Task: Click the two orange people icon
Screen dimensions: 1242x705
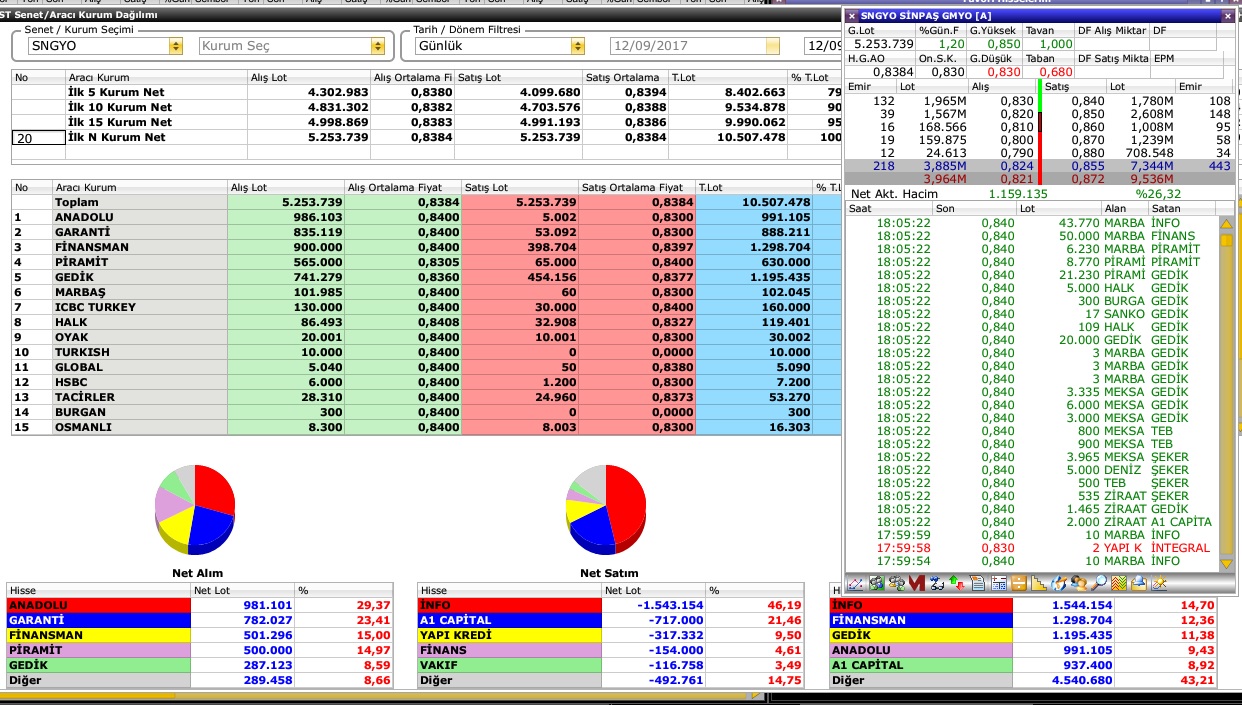Action: coord(1079,583)
